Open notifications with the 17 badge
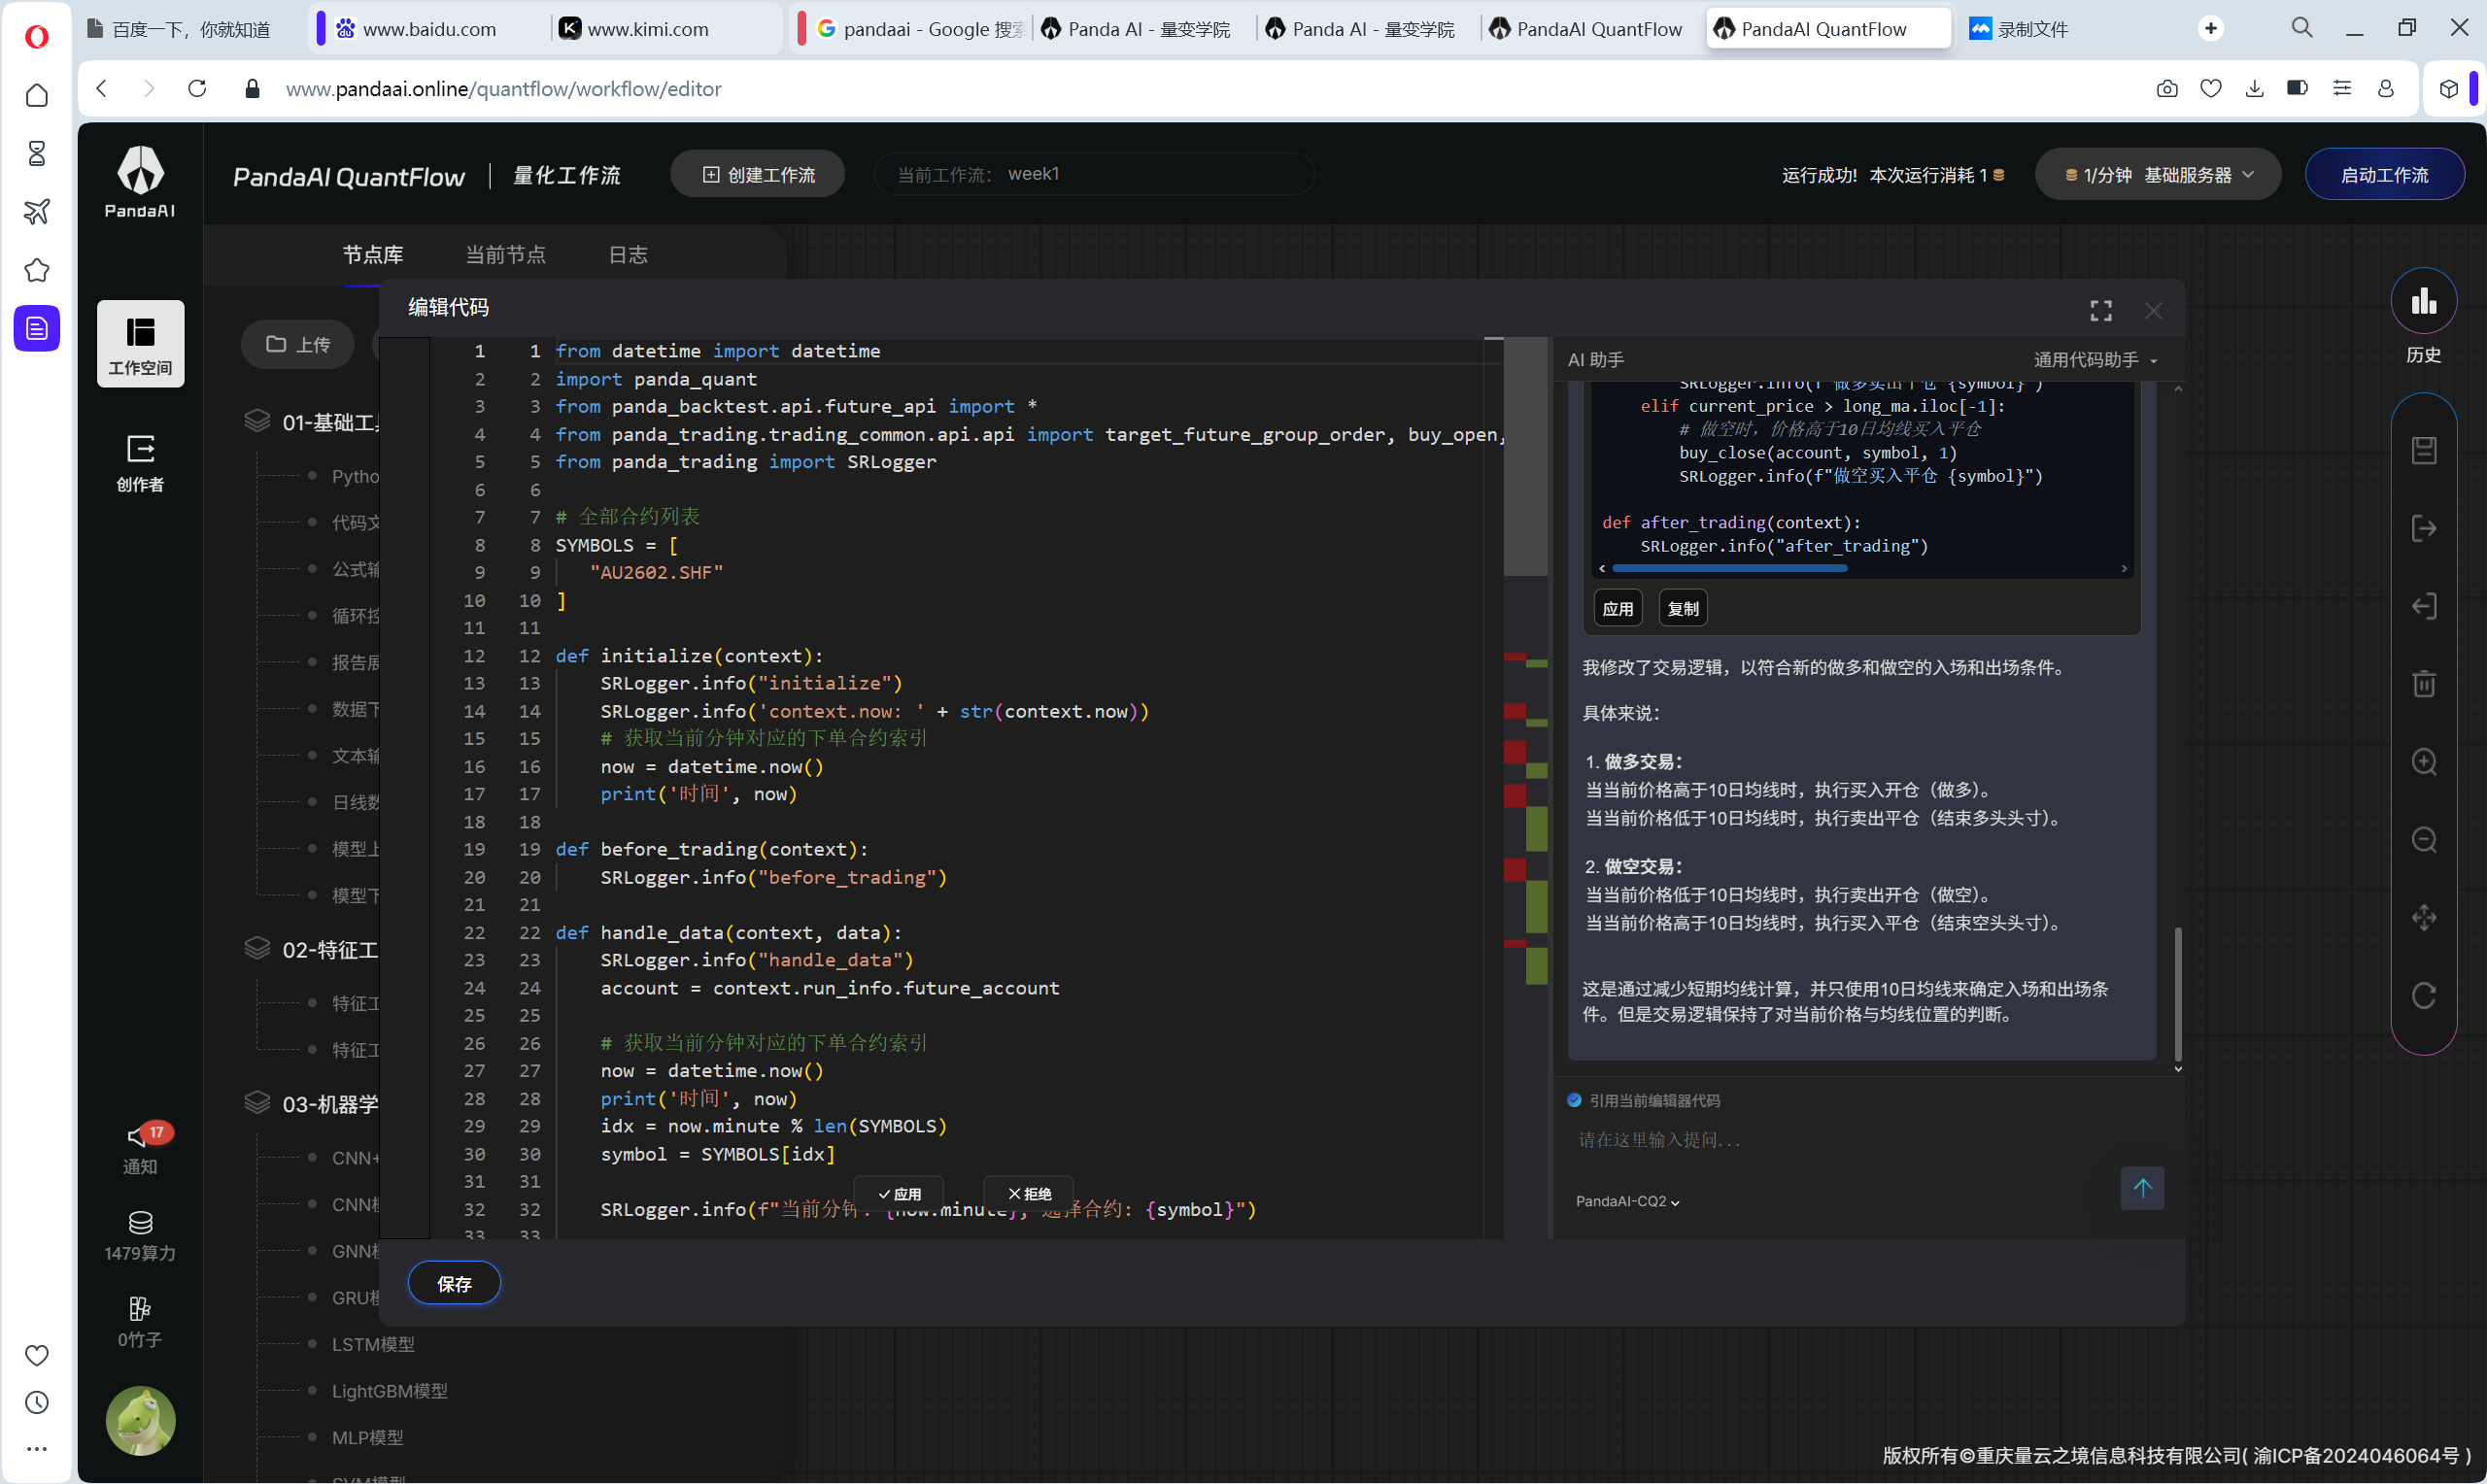 (140, 1148)
